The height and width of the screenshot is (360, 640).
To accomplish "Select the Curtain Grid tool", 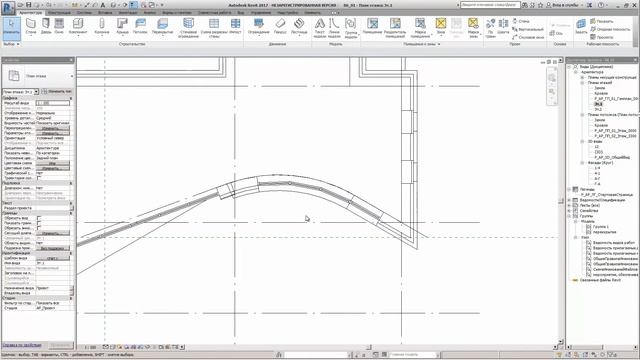I will point(214,28).
